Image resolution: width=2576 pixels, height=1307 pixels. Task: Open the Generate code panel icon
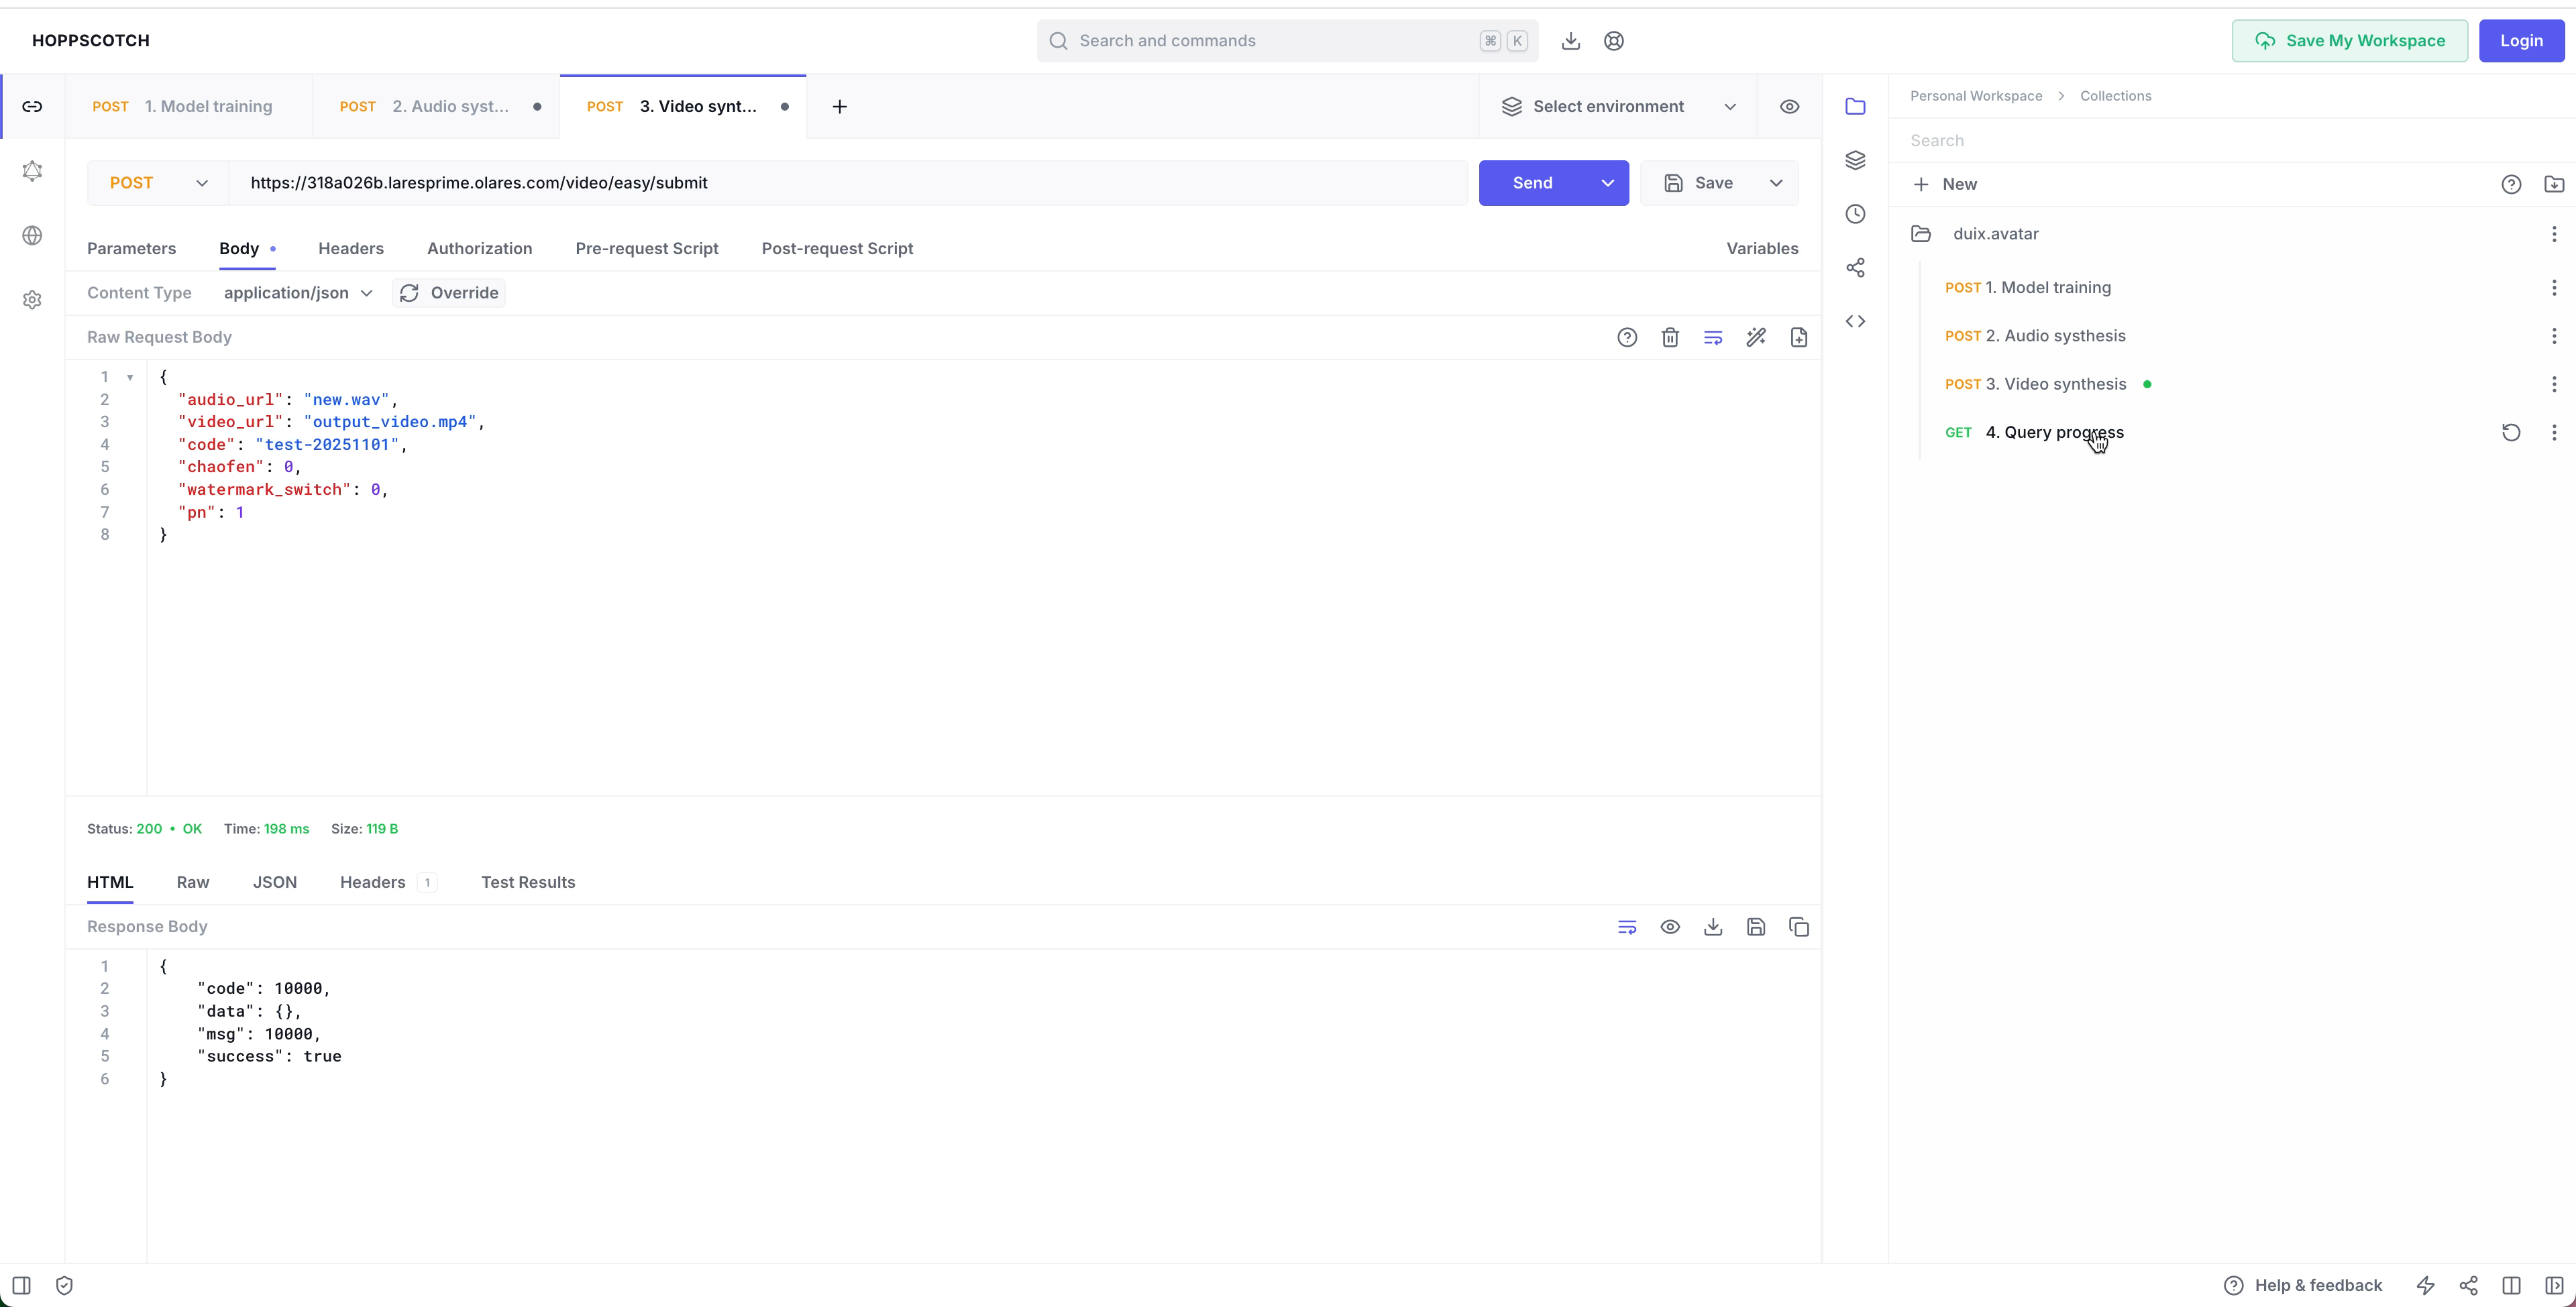click(x=1855, y=321)
